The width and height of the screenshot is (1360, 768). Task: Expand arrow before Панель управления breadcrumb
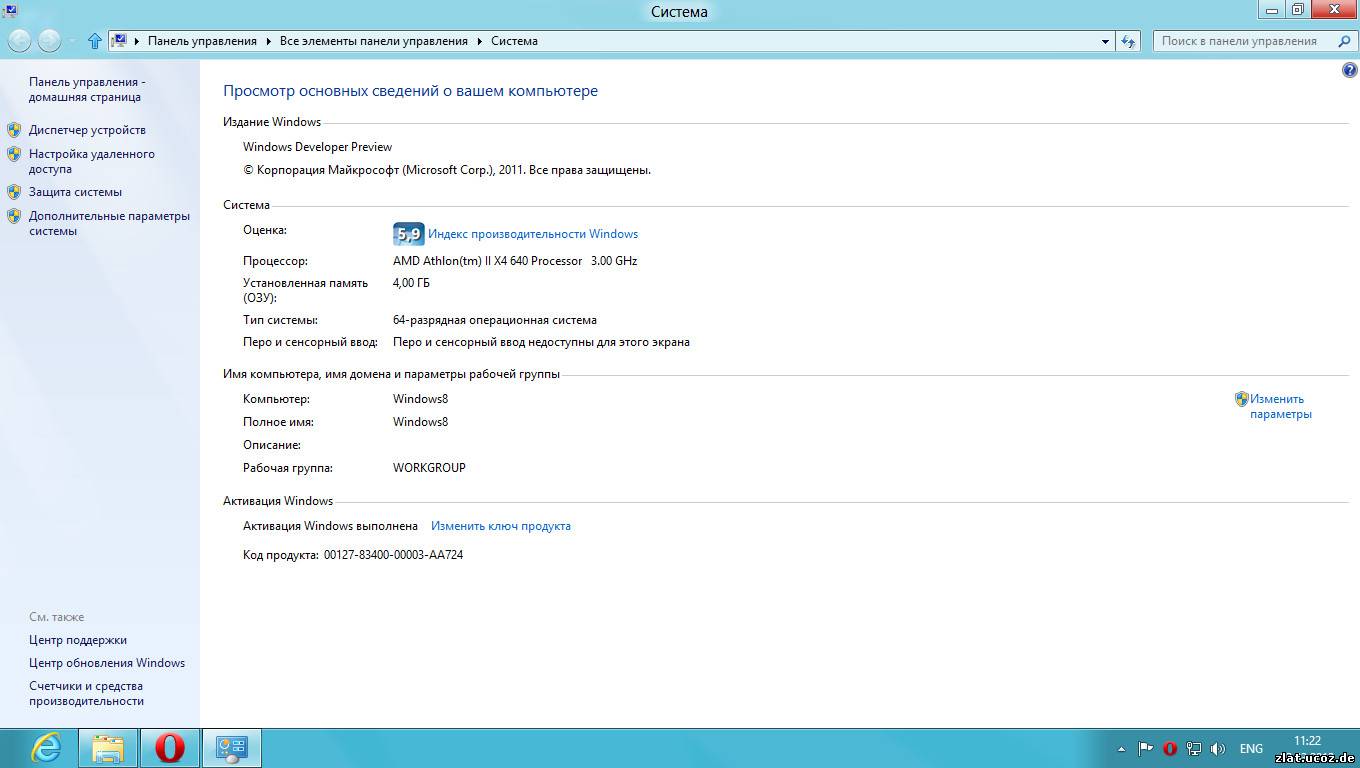click(x=137, y=41)
